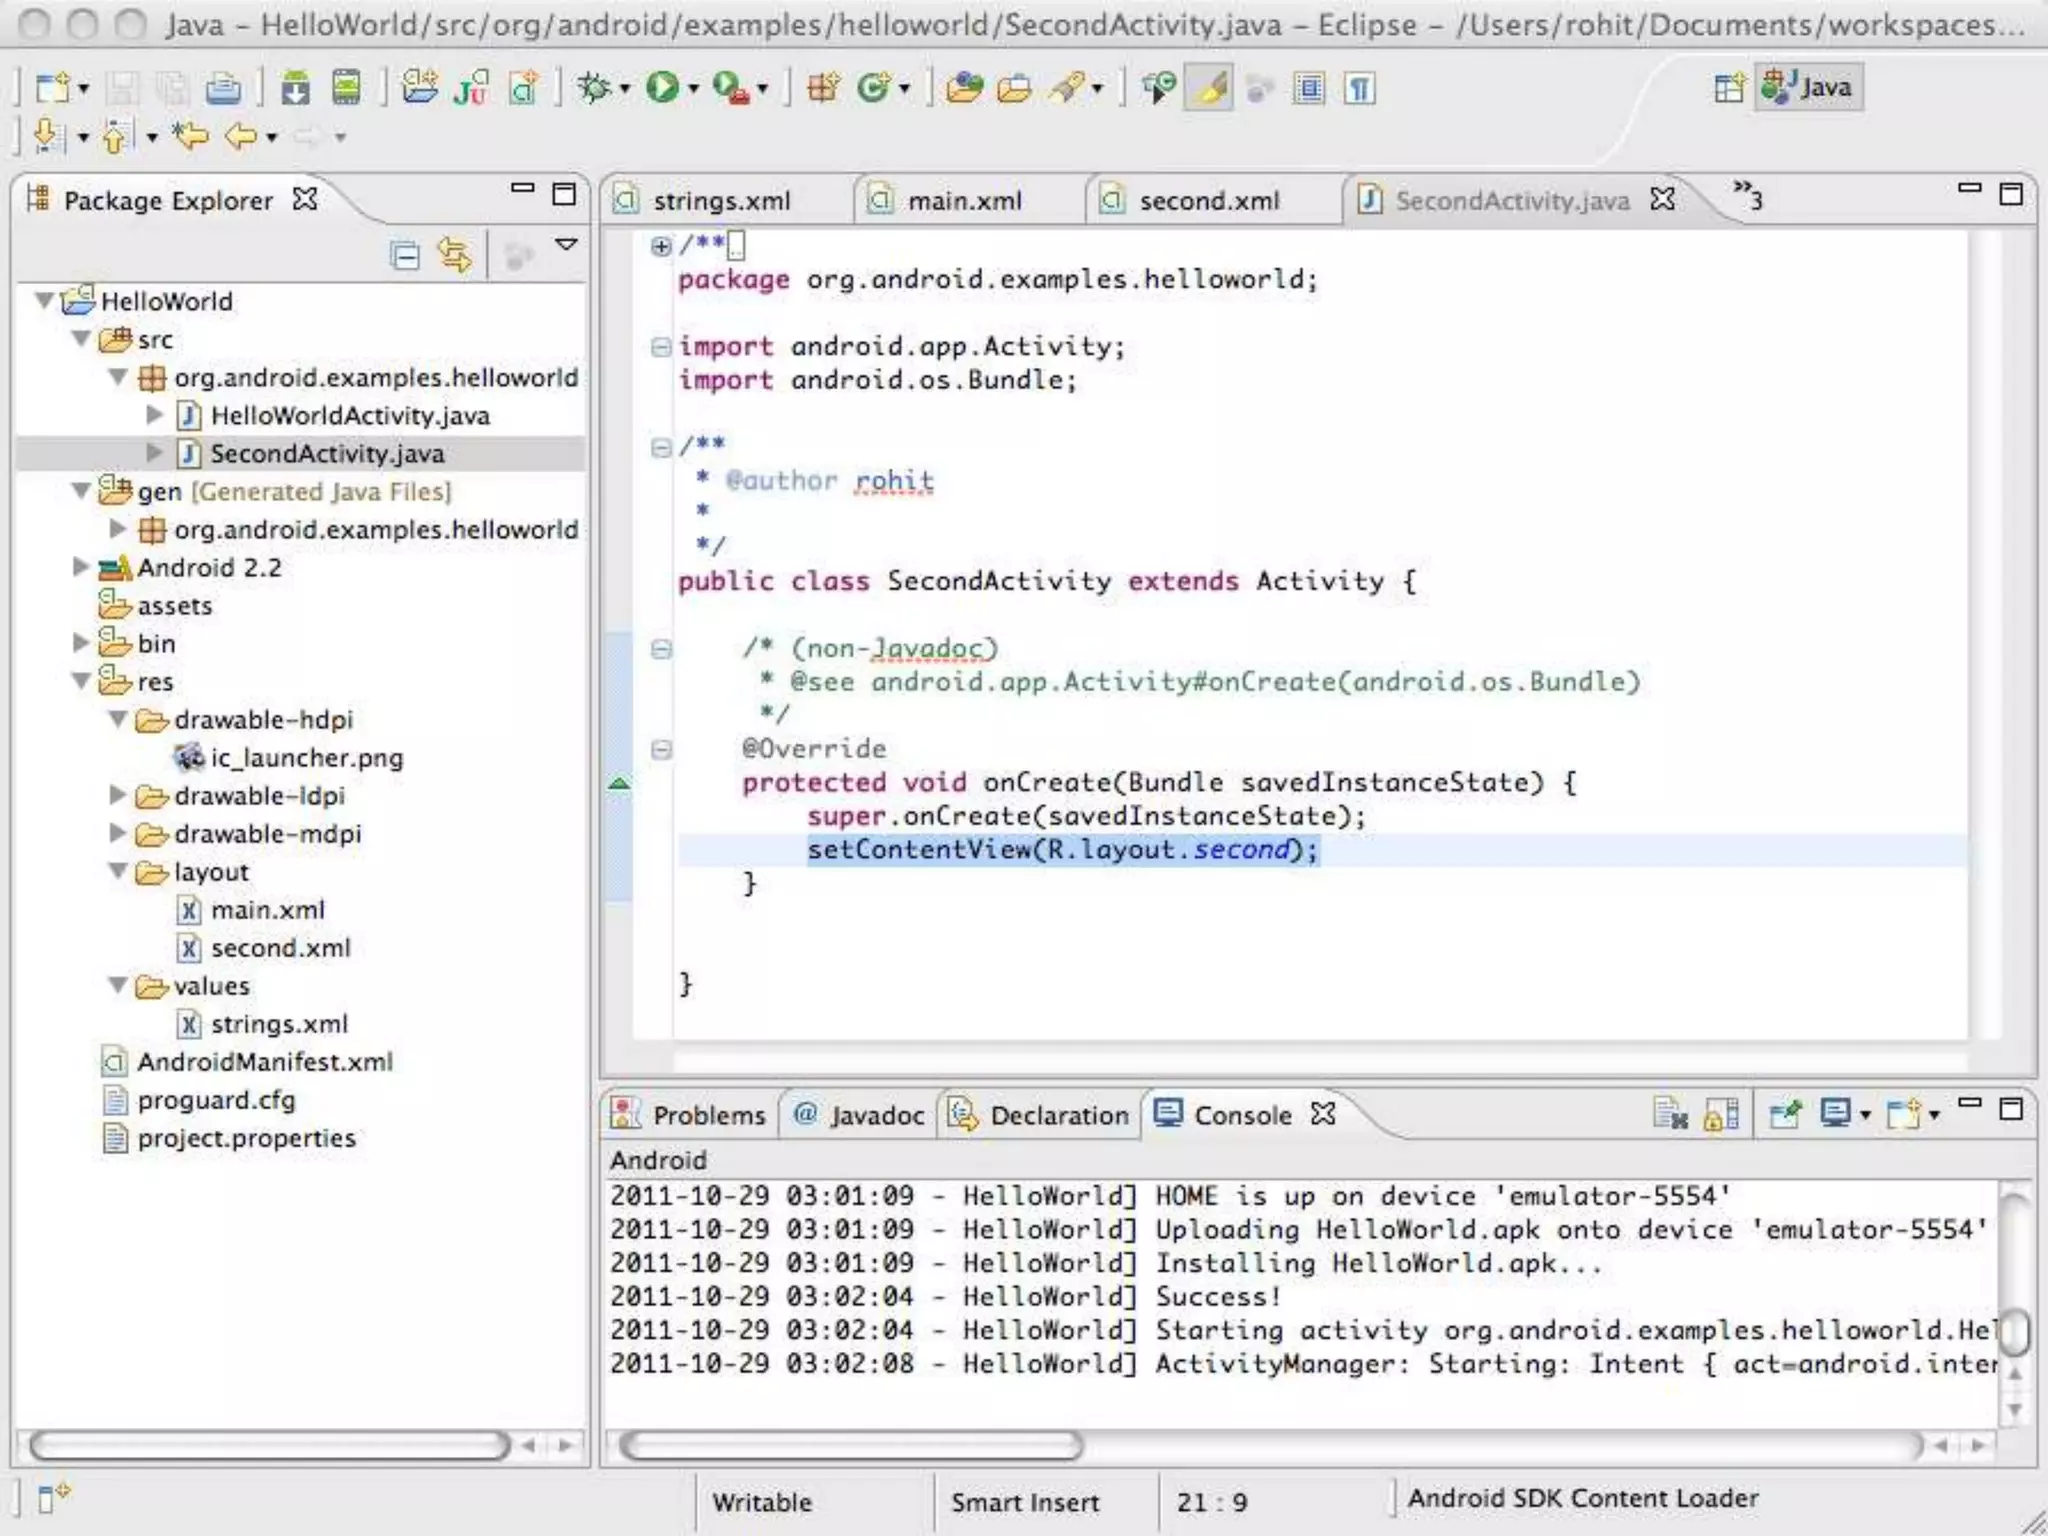The height and width of the screenshot is (1536, 2048).
Task: Click the New JUnit test icon
Action: [471, 88]
